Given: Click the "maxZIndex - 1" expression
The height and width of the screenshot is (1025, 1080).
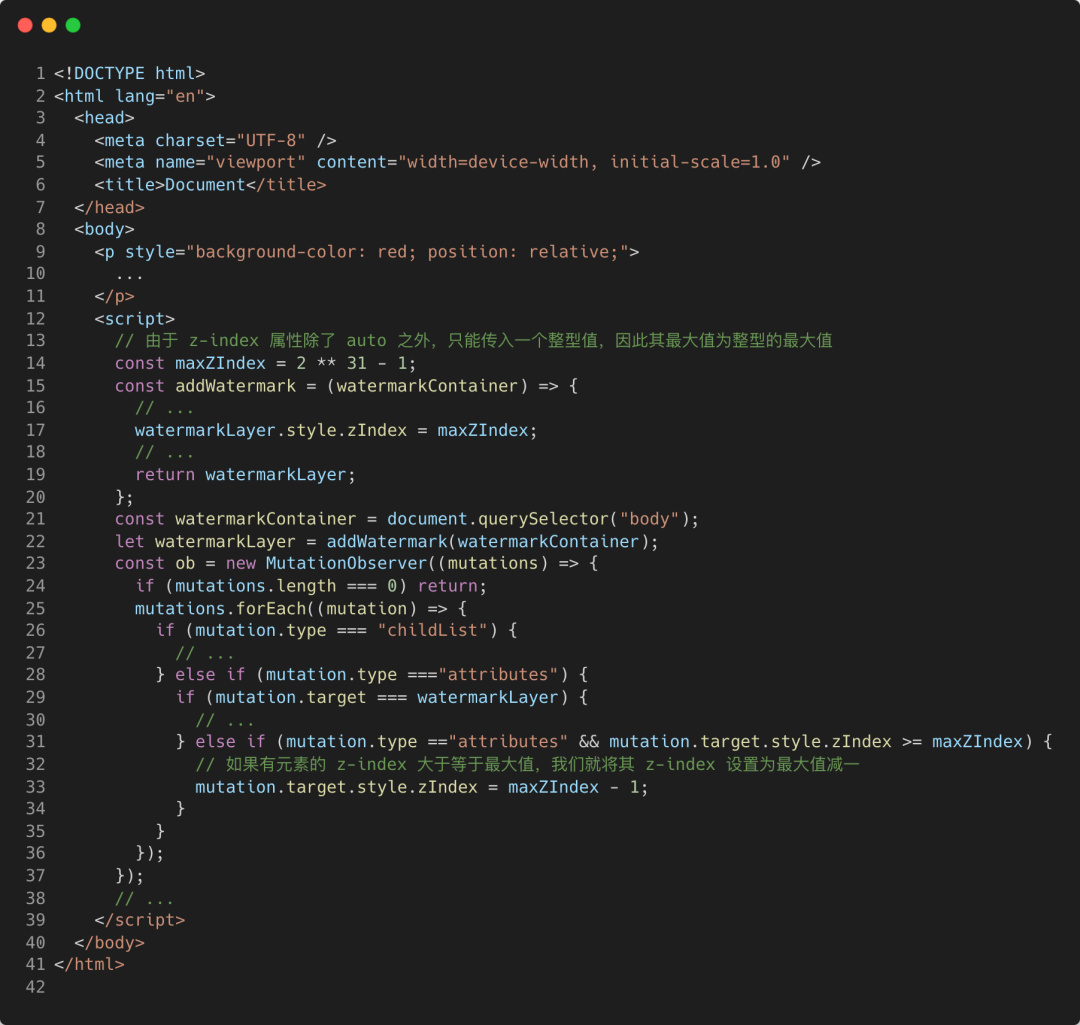Looking at the screenshot, I should (x=573, y=787).
